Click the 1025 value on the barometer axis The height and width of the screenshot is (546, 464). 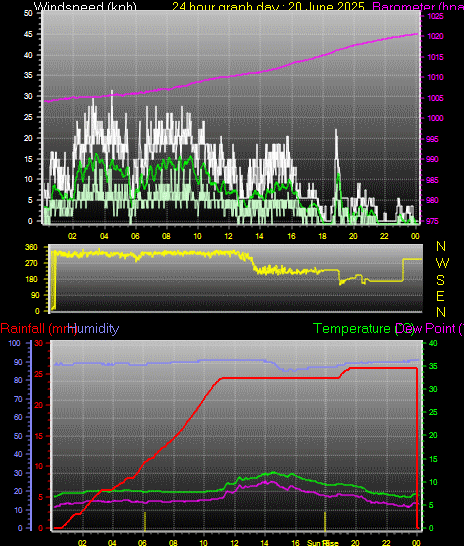pyautogui.click(x=435, y=16)
